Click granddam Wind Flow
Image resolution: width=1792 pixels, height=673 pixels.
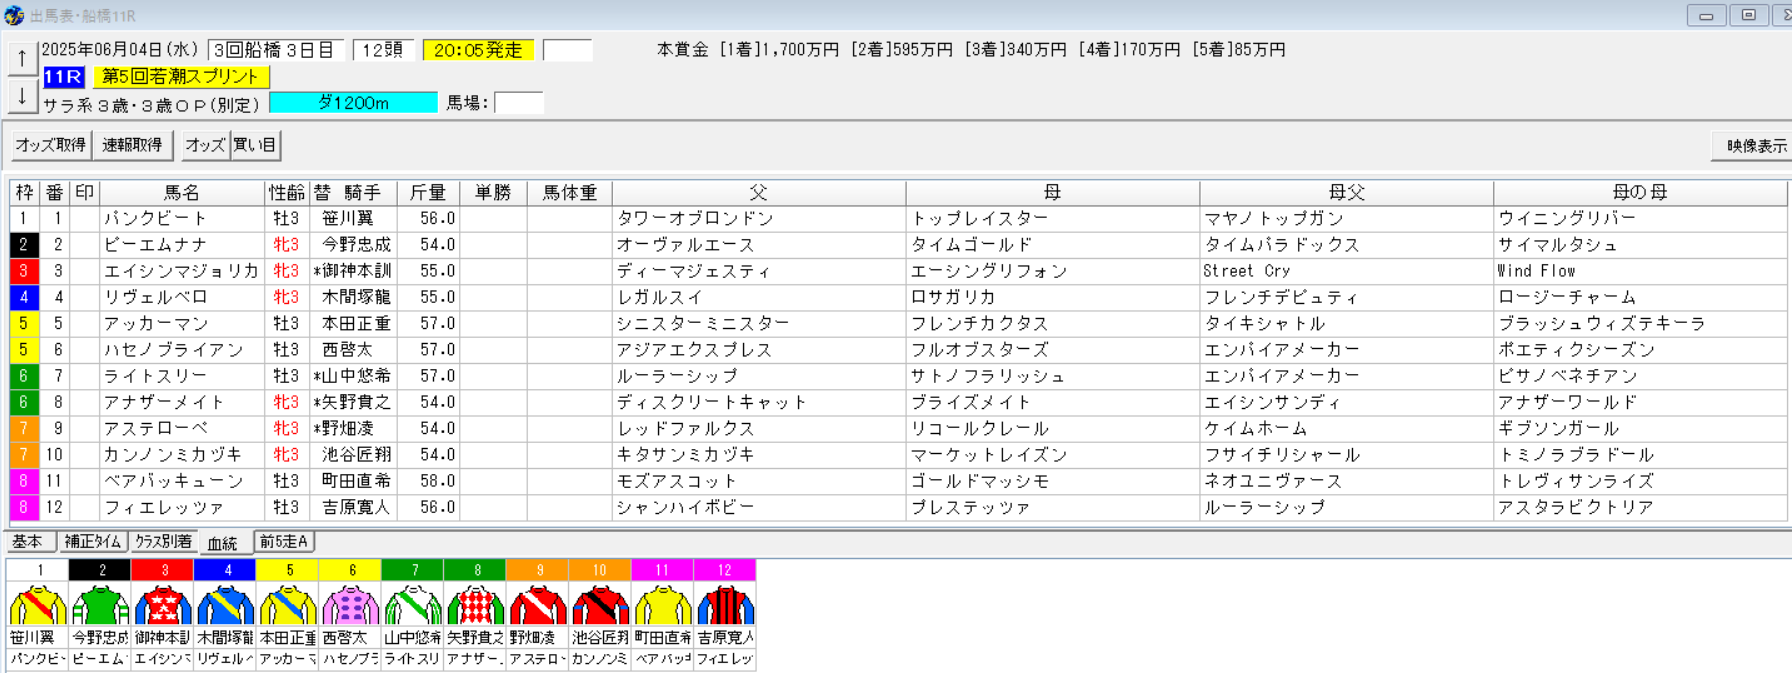(x=1536, y=271)
